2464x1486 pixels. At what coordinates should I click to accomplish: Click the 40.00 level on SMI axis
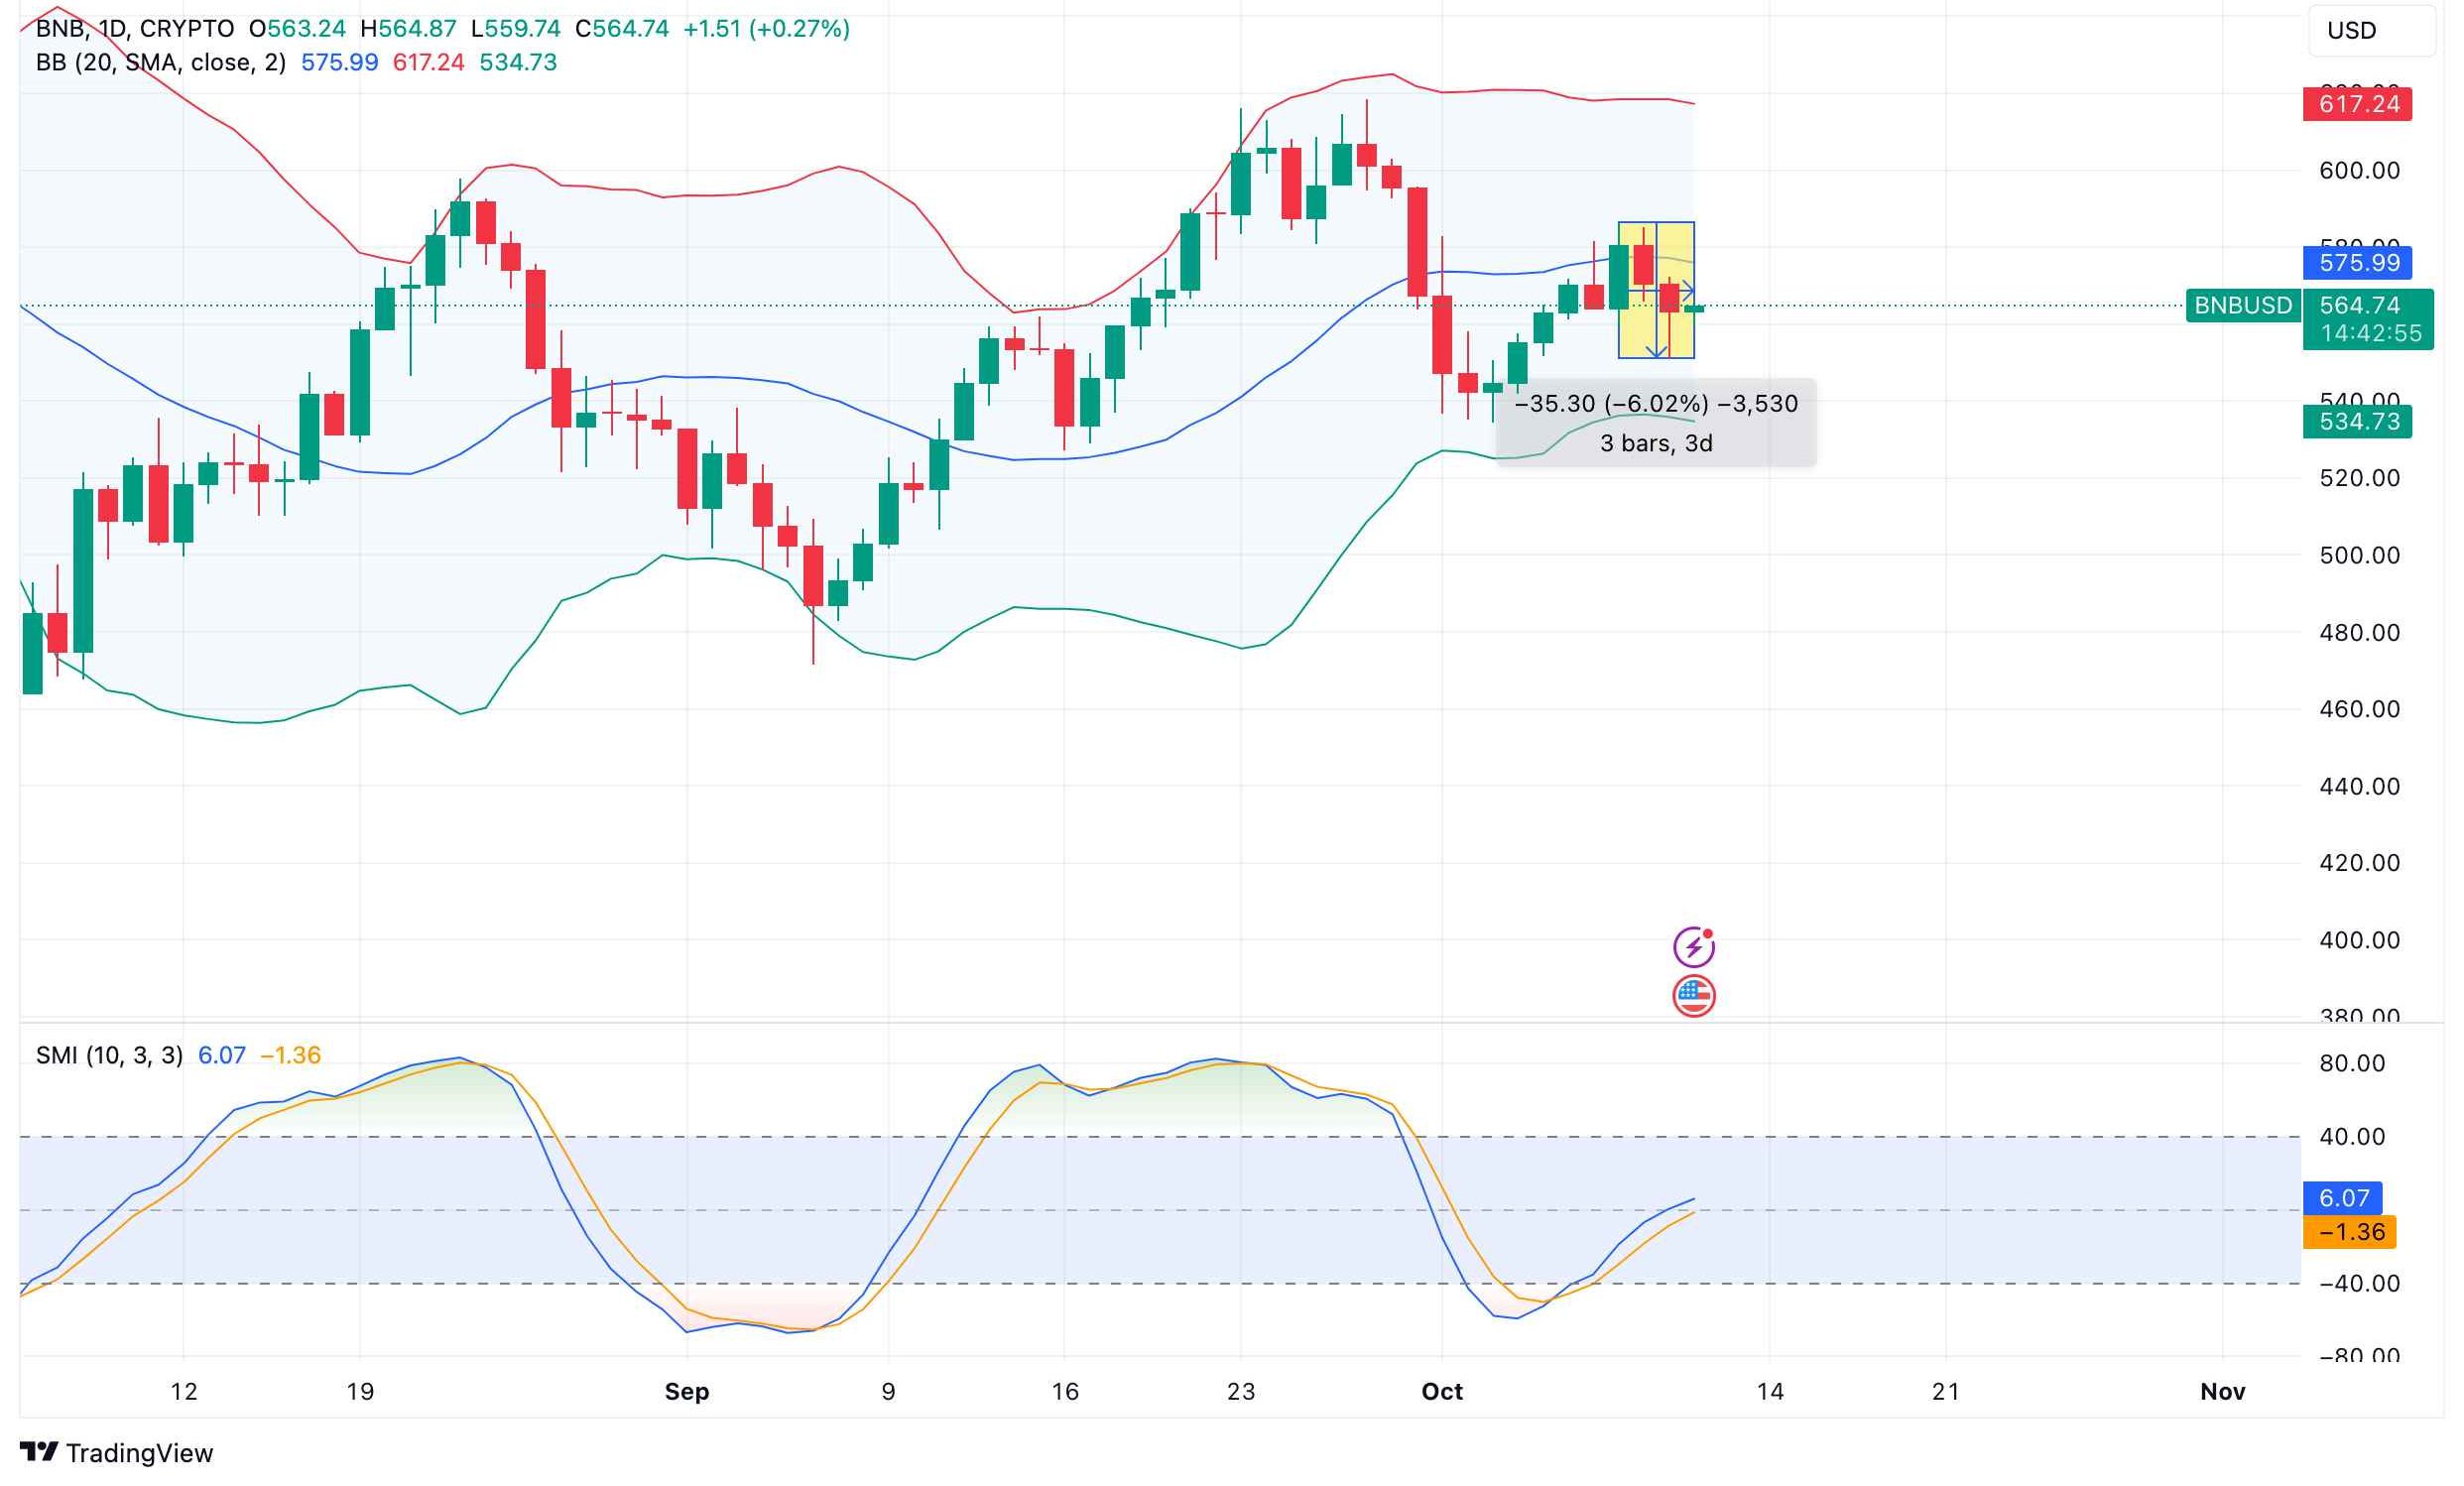2352,1136
